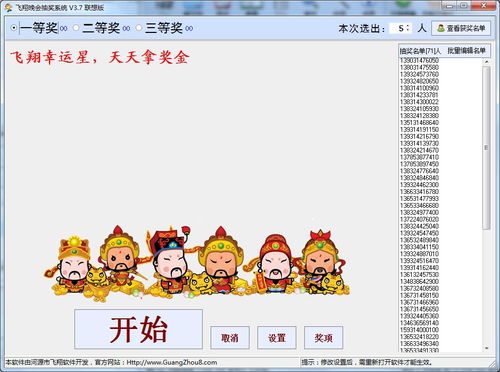The height and width of the screenshot is (372, 500).
Task: Click the 开始 start button
Action: point(138,329)
